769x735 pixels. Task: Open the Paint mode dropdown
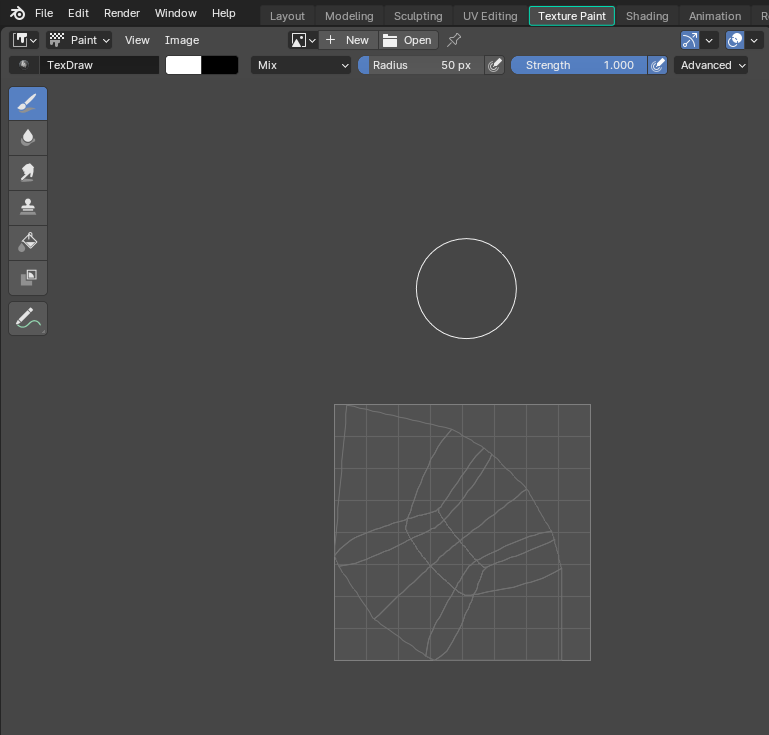point(80,40)
